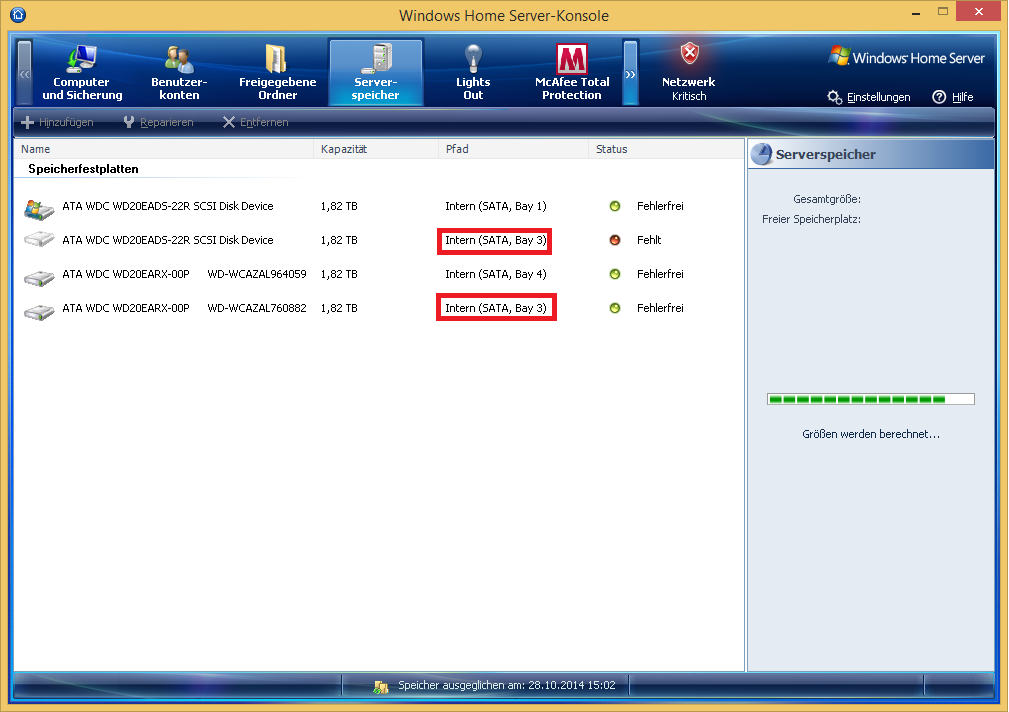
Task: Click drive icon for WD-WCAZAL964059
Action: (x=39, y=277)
